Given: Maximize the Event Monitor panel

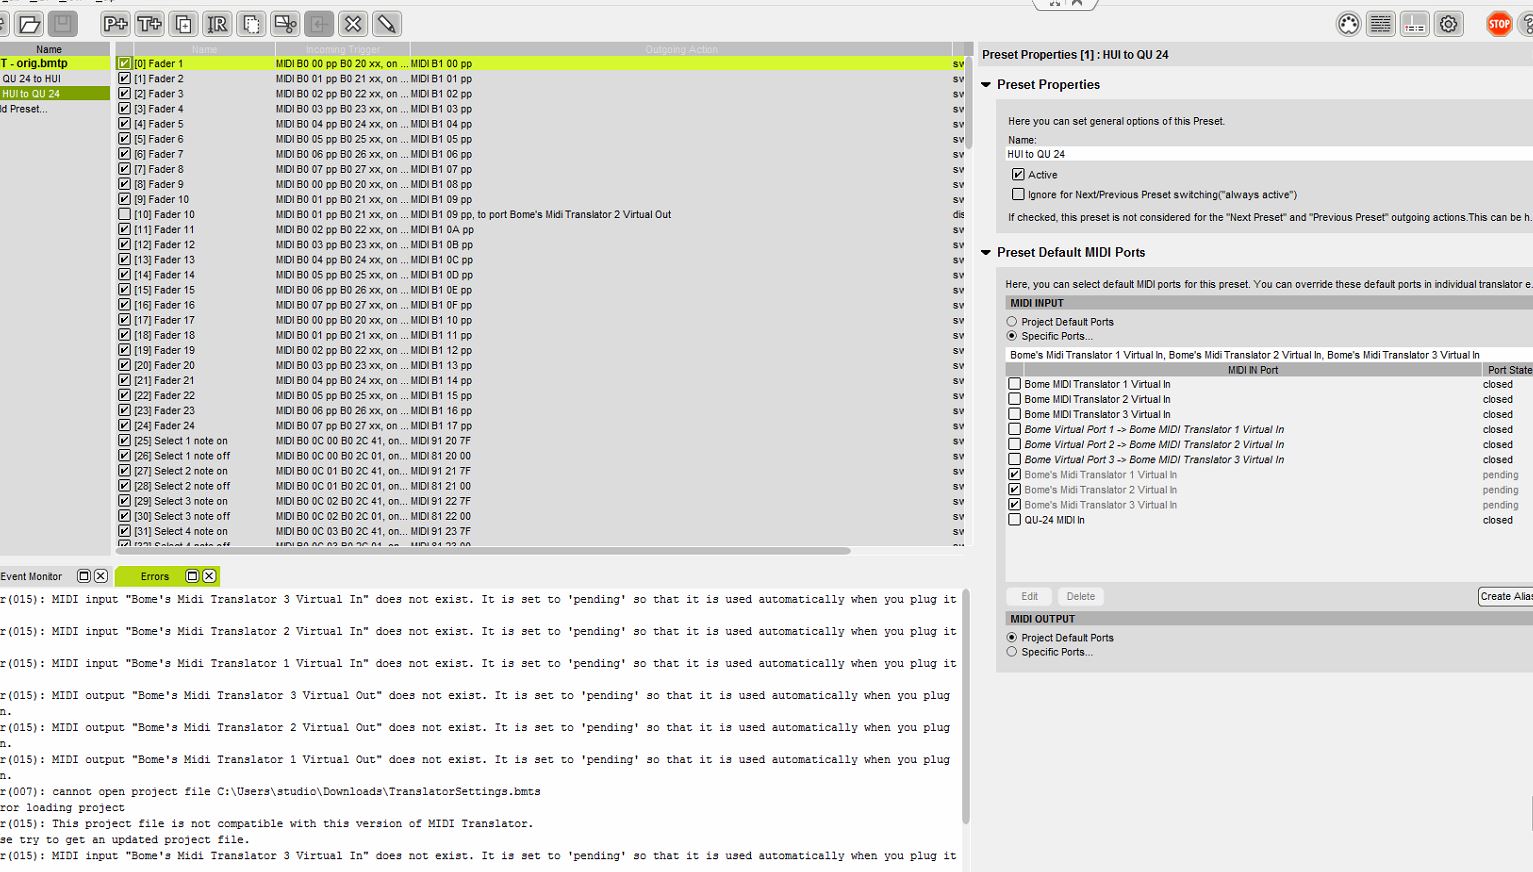Looking at the screenshot, I should (84, 576).
